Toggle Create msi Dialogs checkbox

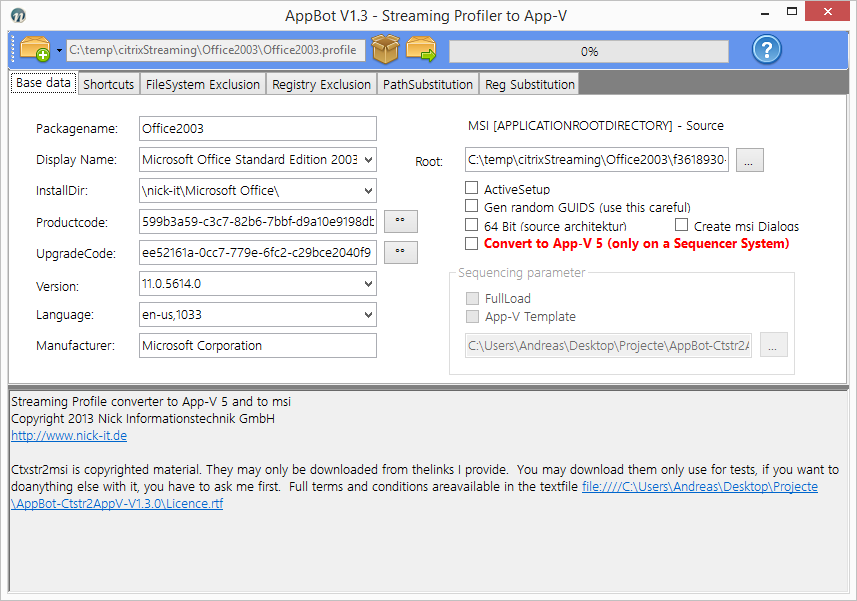coord(681,225)
